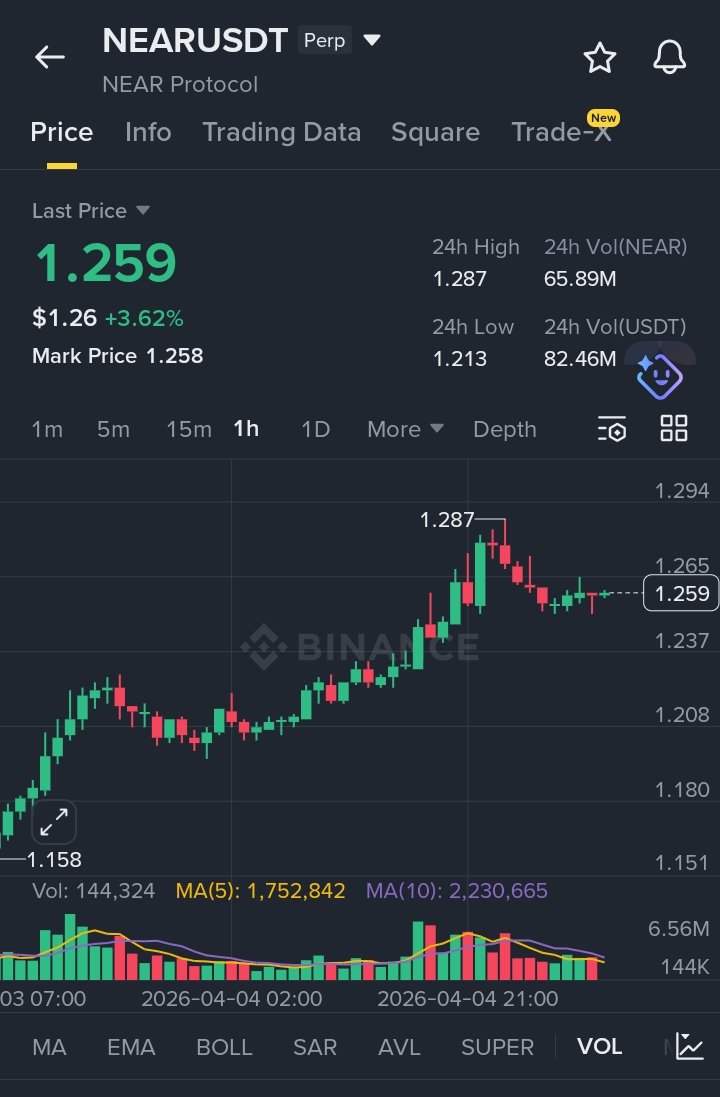Open chart settings icon beside Depth
The height and width of the screenshot is (1097, 720).
612,429
